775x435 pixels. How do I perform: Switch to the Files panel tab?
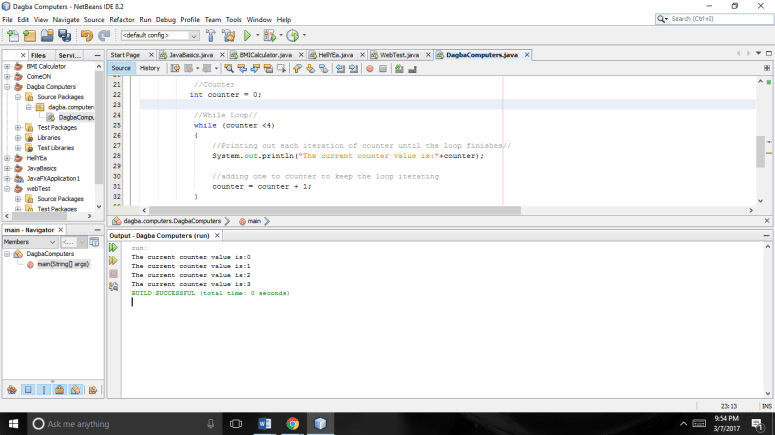[x=38, y=55]
